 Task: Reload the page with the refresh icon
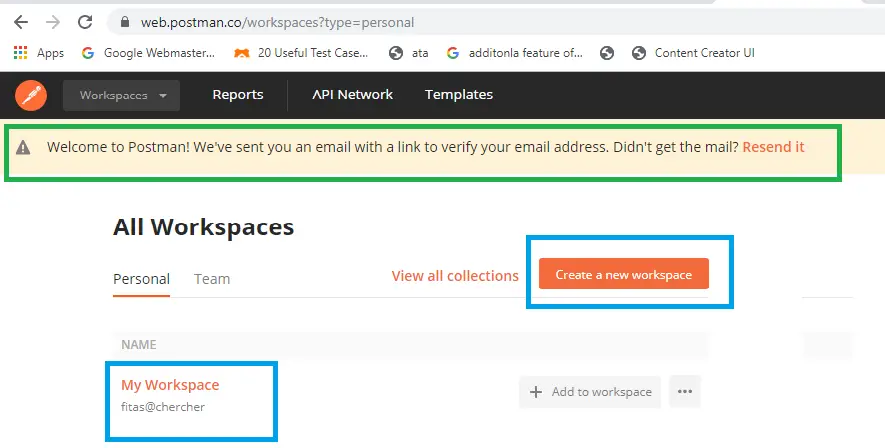click(85, 22)
